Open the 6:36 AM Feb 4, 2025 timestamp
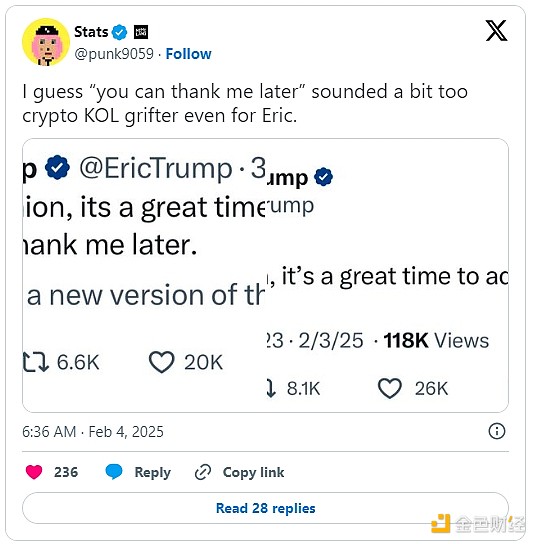Image resolution: width=536 pixels, height=544 pixels. [93, 432]
